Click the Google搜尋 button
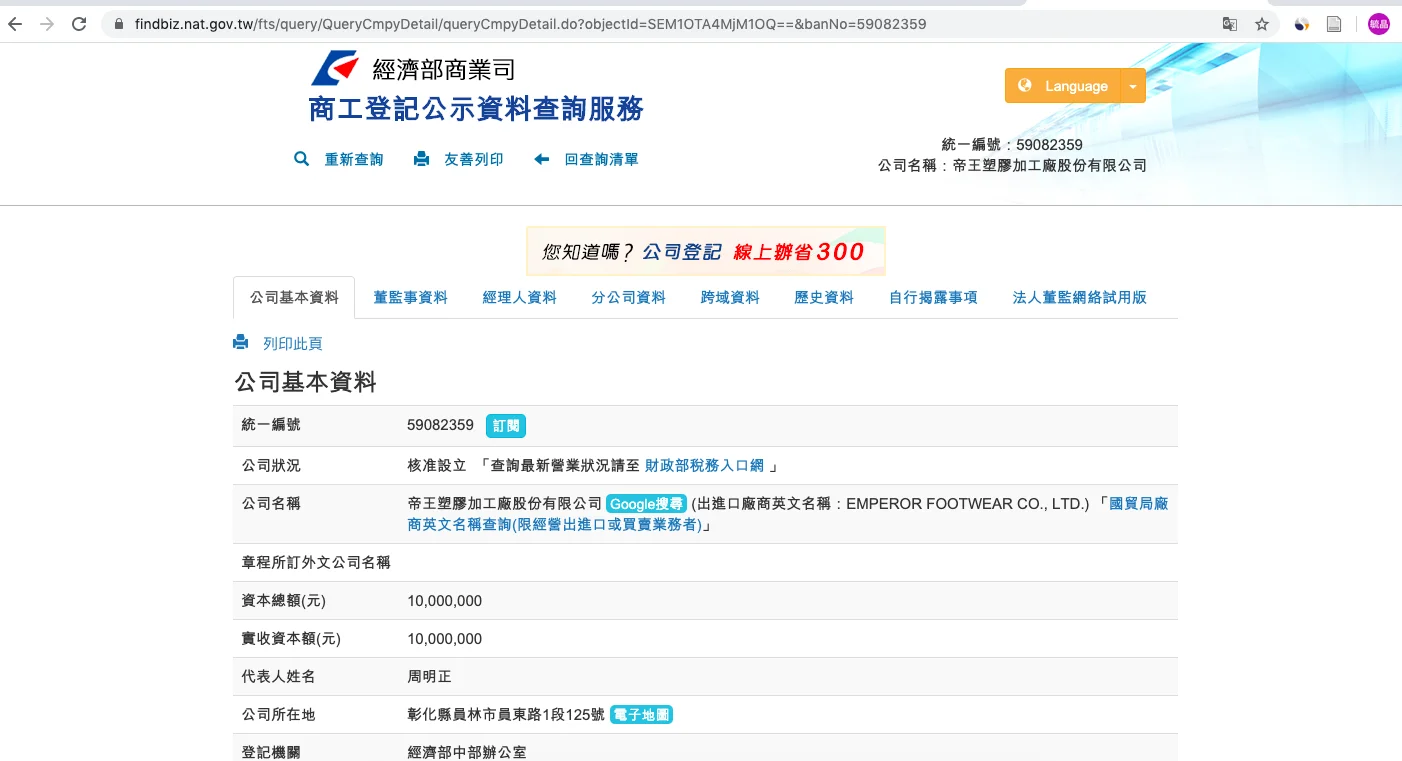The height and width of the screenshot is (761, 1402). click(x=646, y=504)
